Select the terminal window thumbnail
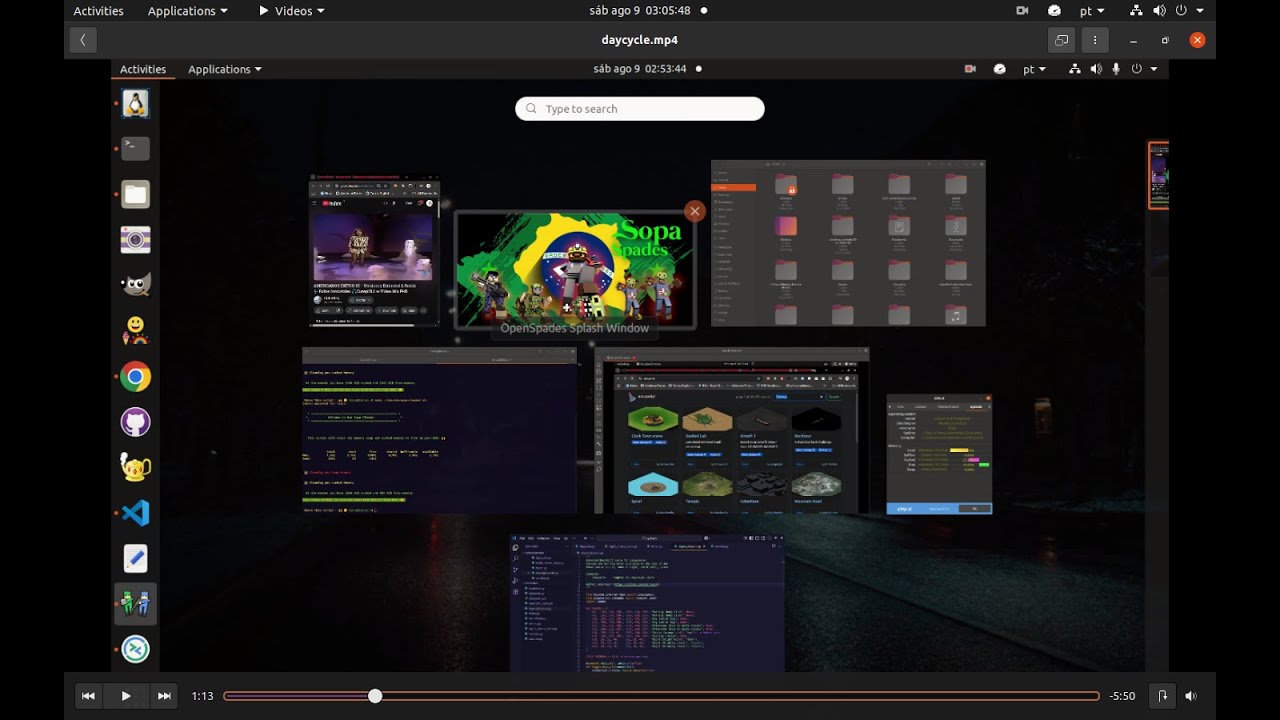The width and height of the screenshot is (1280, 720). [x=439, y=431]
